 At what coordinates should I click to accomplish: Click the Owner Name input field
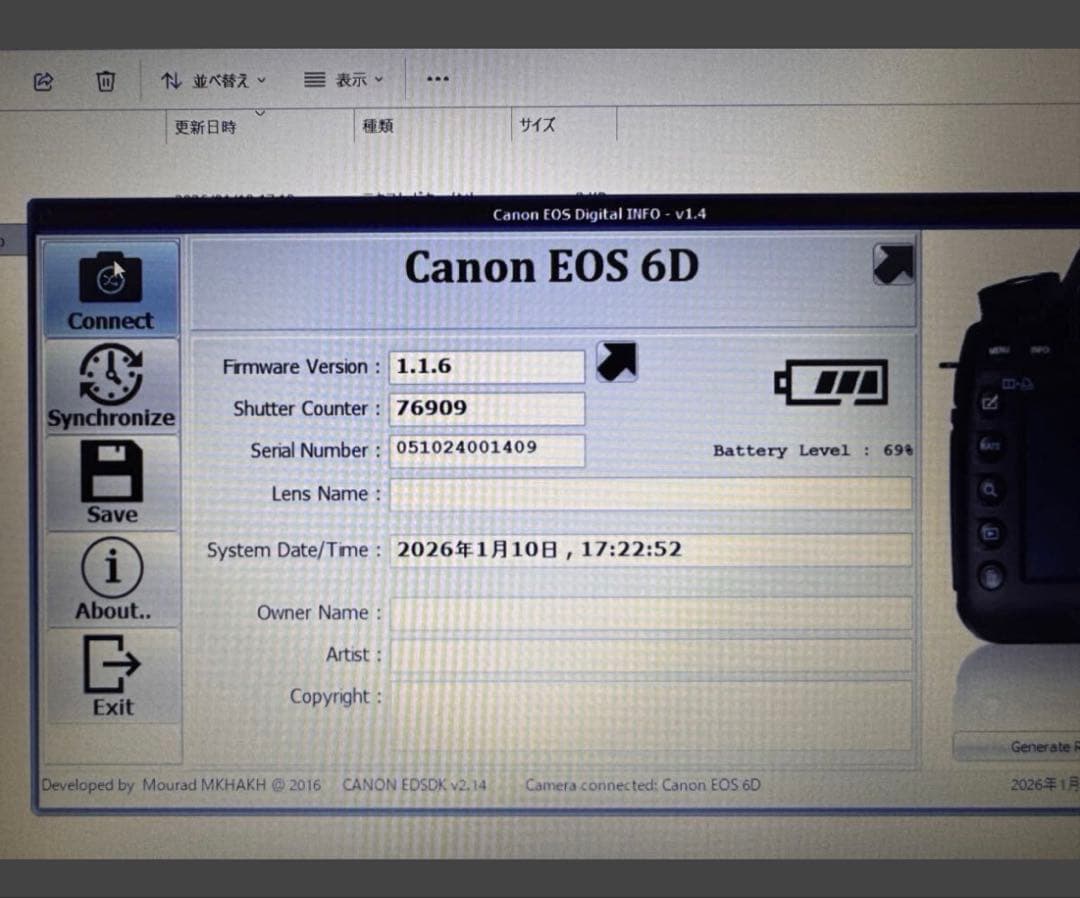651,613
